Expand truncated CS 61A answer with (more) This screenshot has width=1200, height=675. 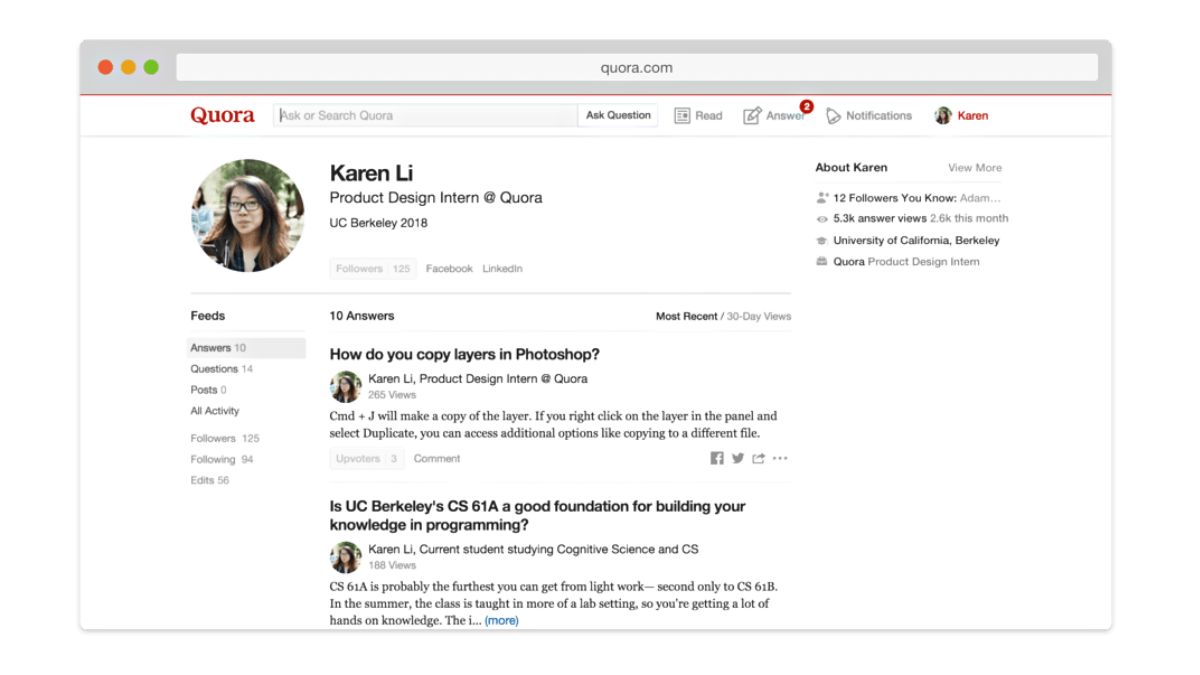pos(501,621)
